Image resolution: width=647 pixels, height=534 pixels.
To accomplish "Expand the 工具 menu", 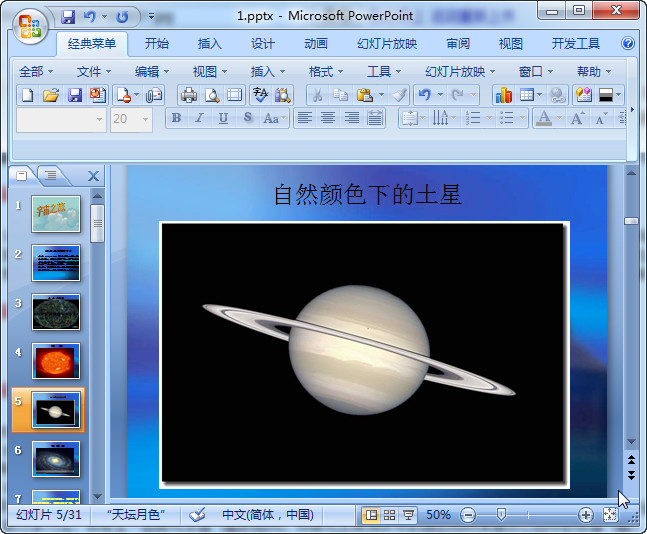I will click(384, 72).
